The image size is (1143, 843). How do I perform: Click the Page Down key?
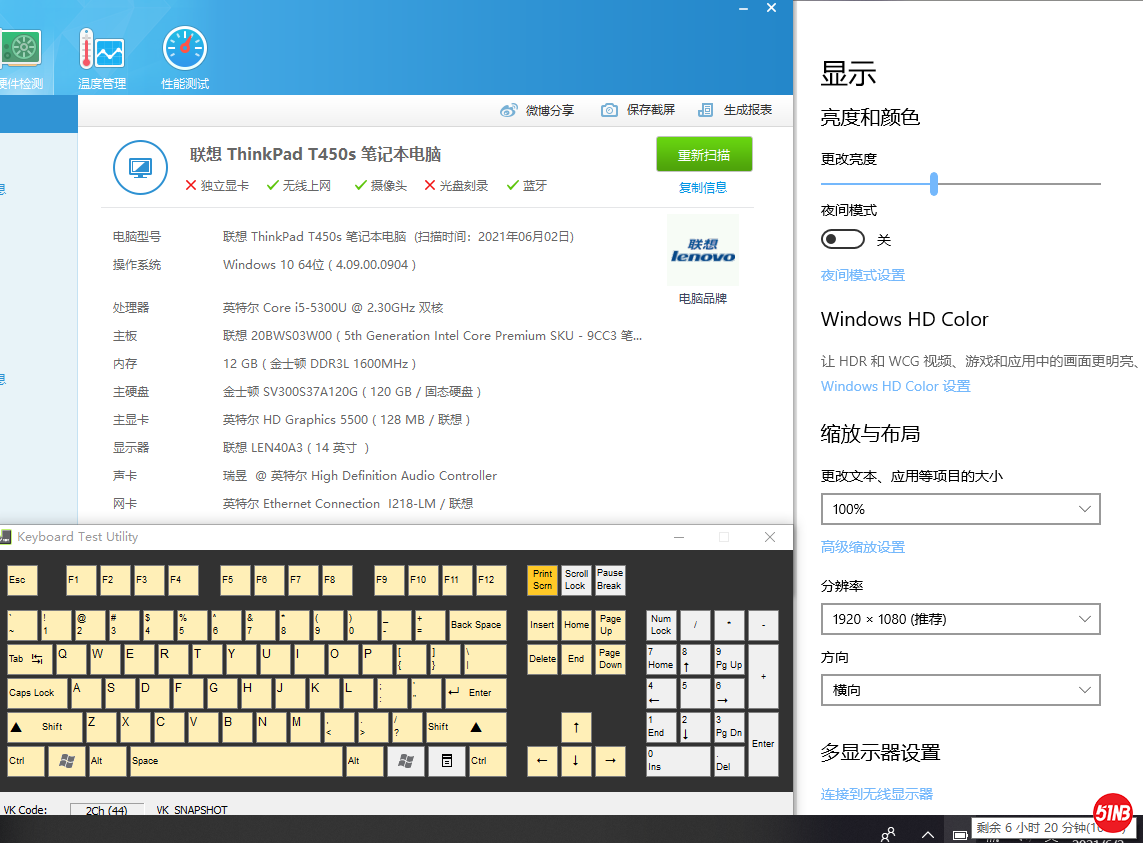point(610,659)
